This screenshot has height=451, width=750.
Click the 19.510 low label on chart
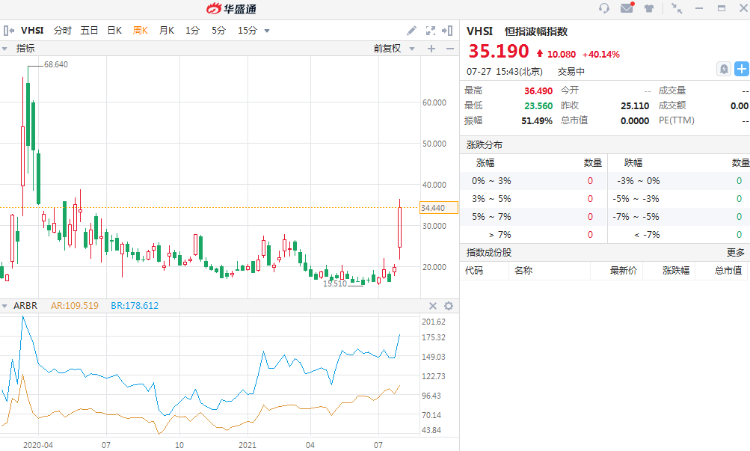335,284
